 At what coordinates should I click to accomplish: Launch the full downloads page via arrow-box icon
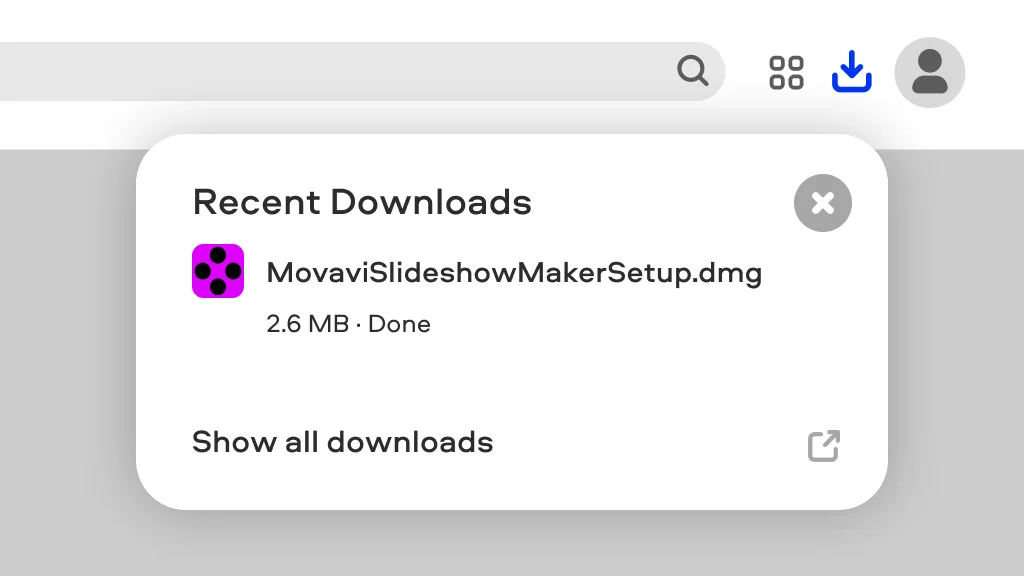tap(824, 445)
